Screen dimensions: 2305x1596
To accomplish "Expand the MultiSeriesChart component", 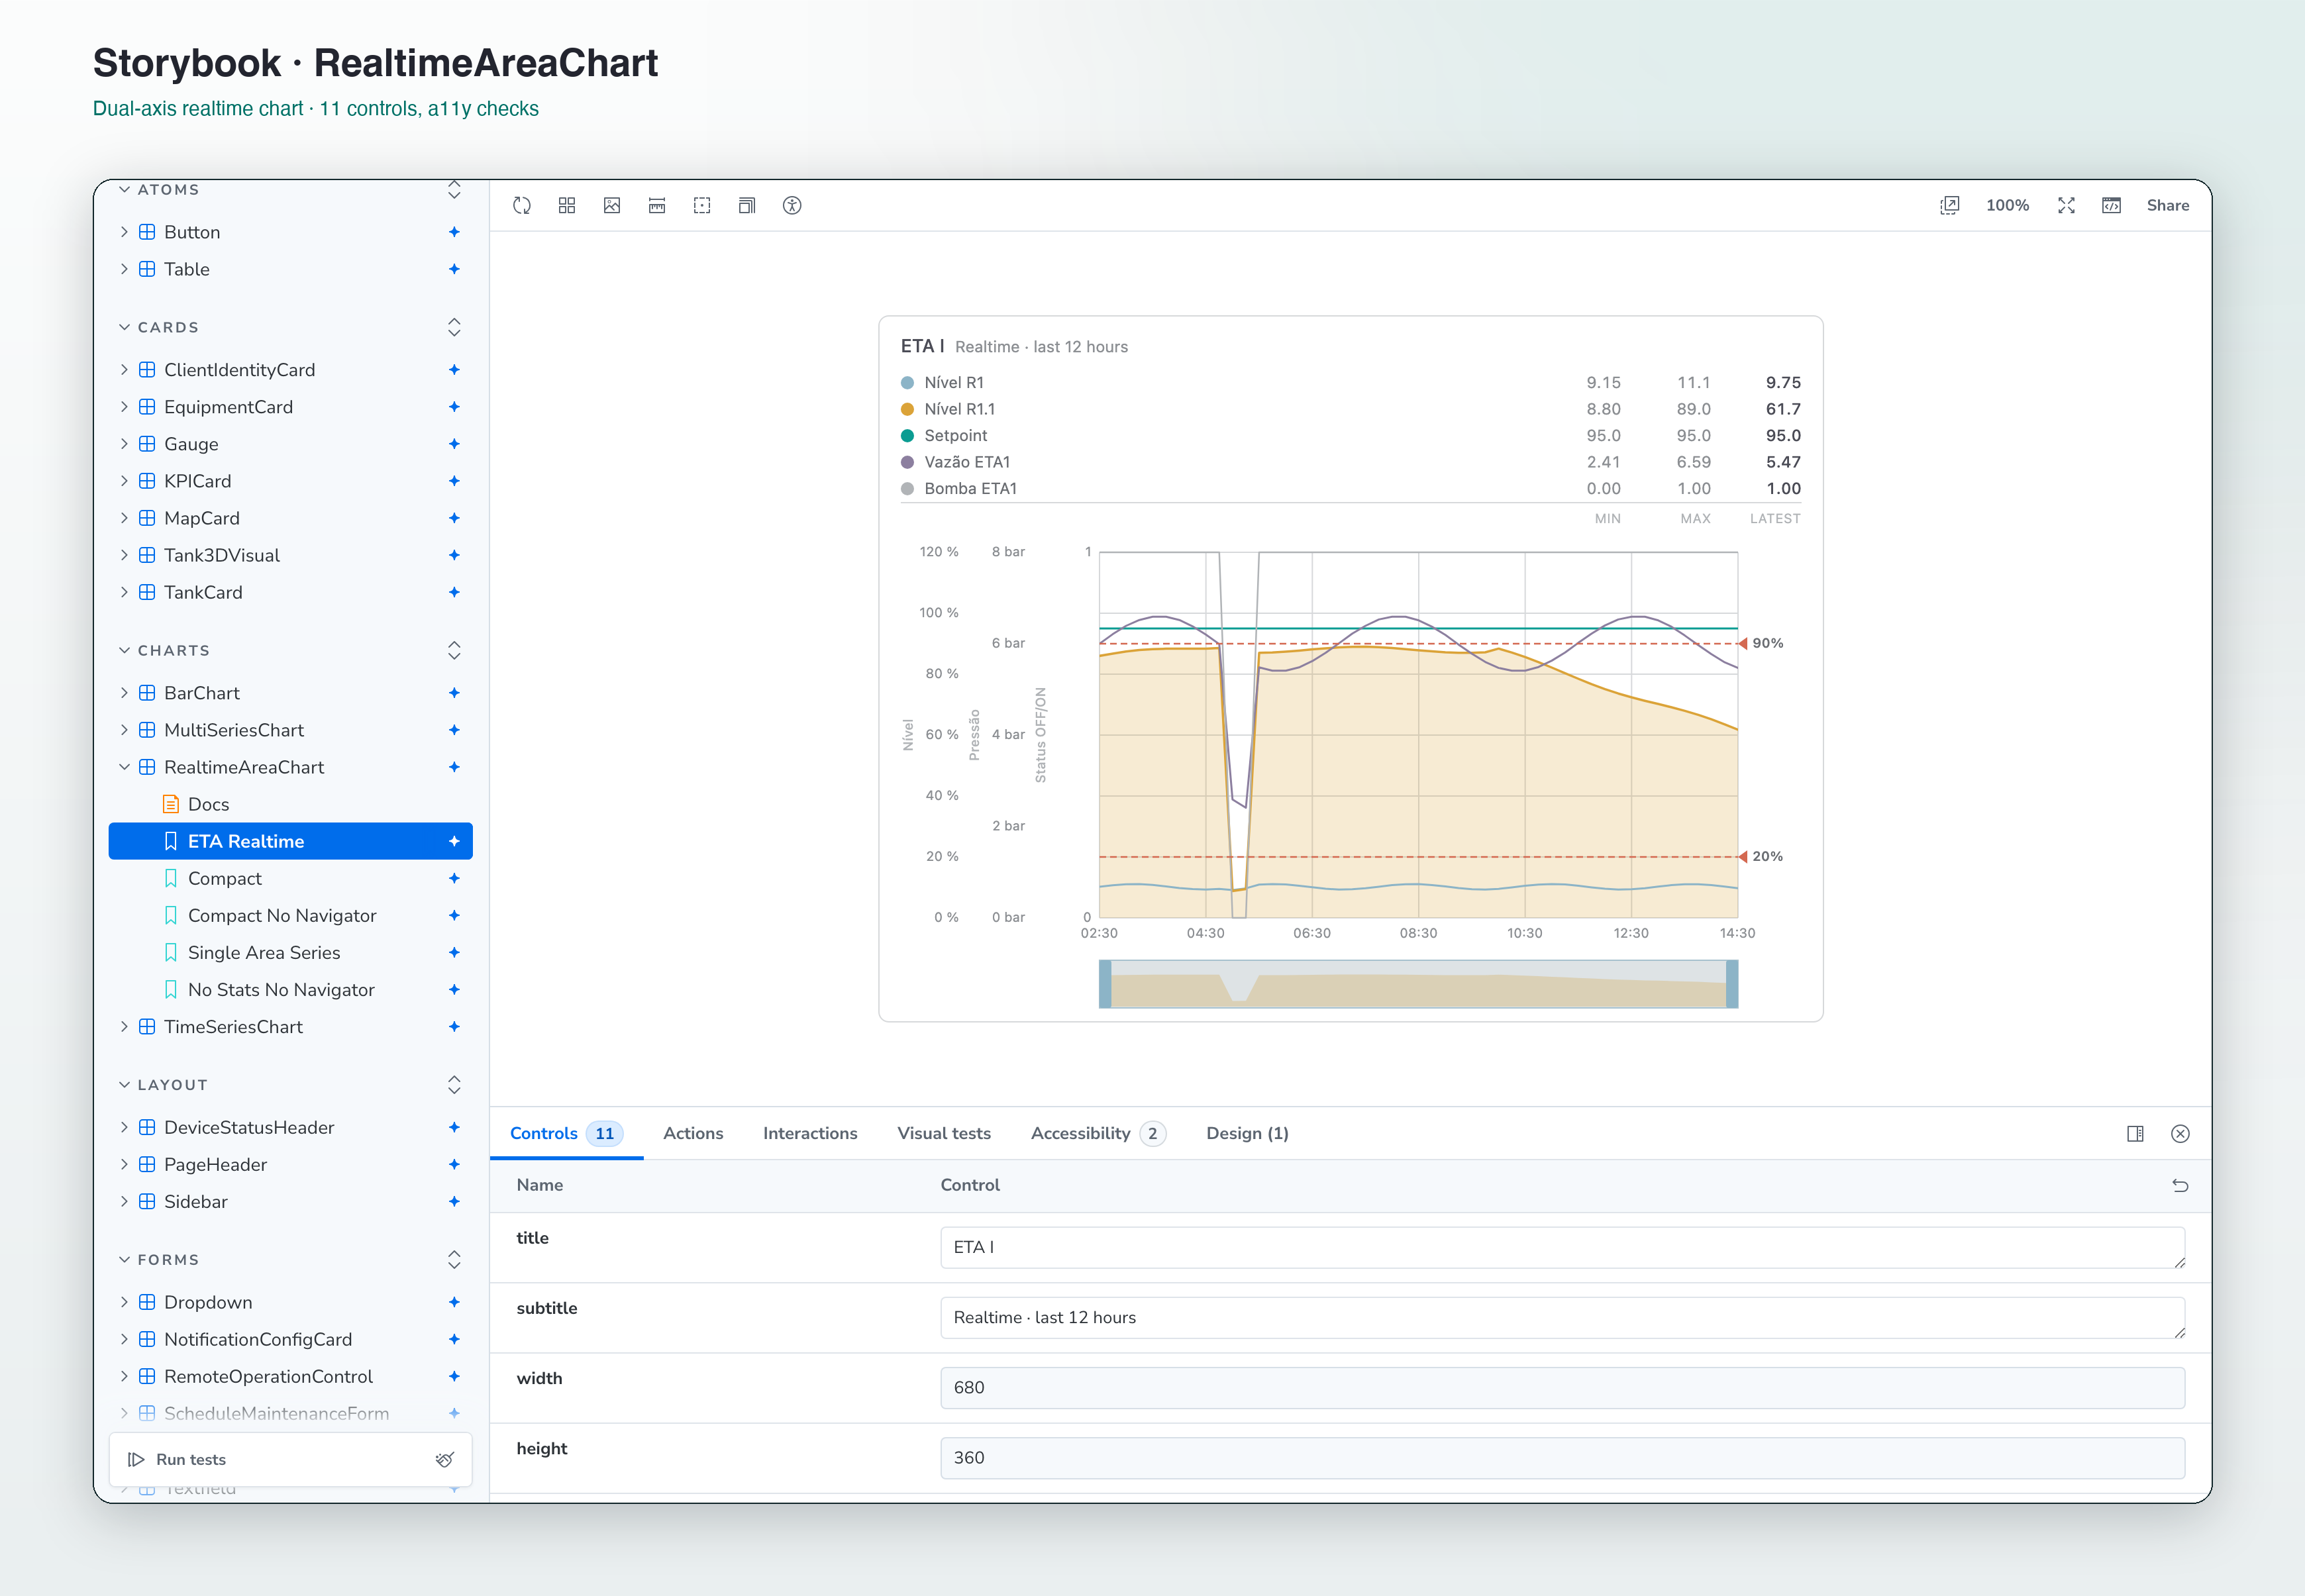I will coord(125,730).
